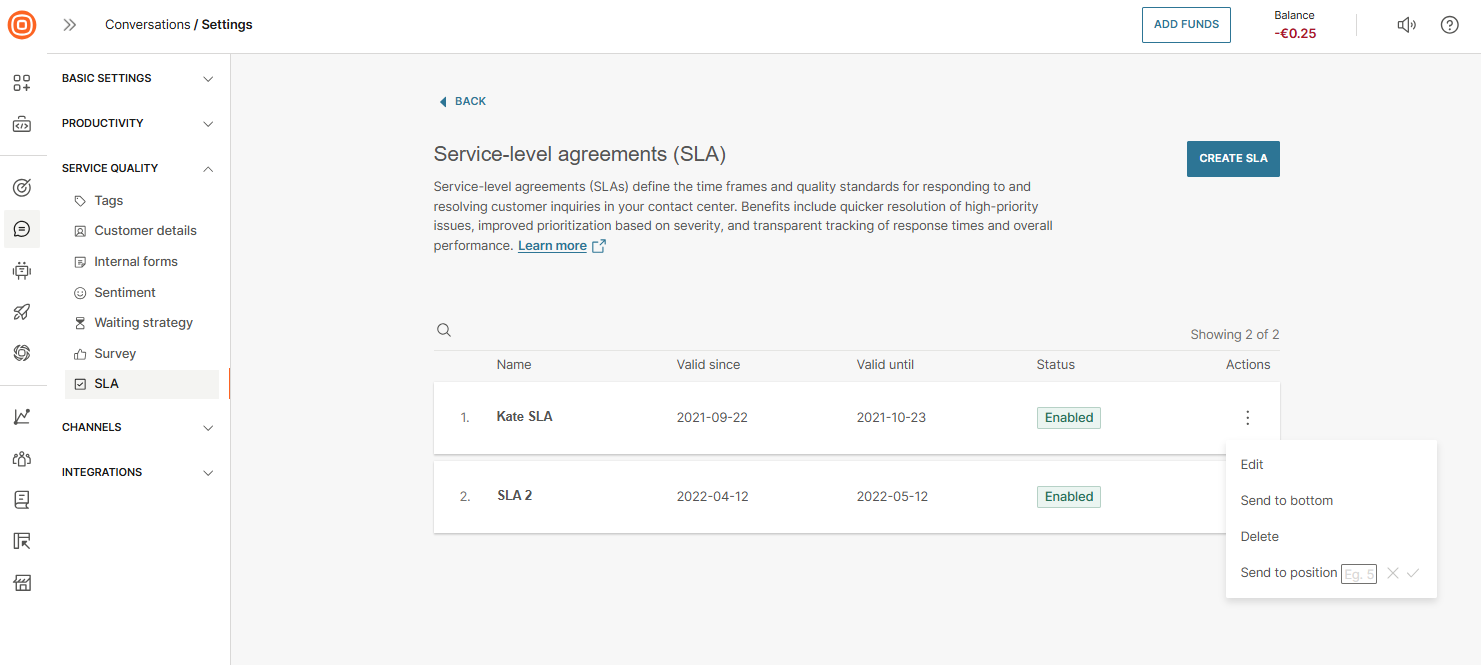Cancel send to position with X icon
This screenshot has width=1481, height=665.
[x=1392, y=573]
